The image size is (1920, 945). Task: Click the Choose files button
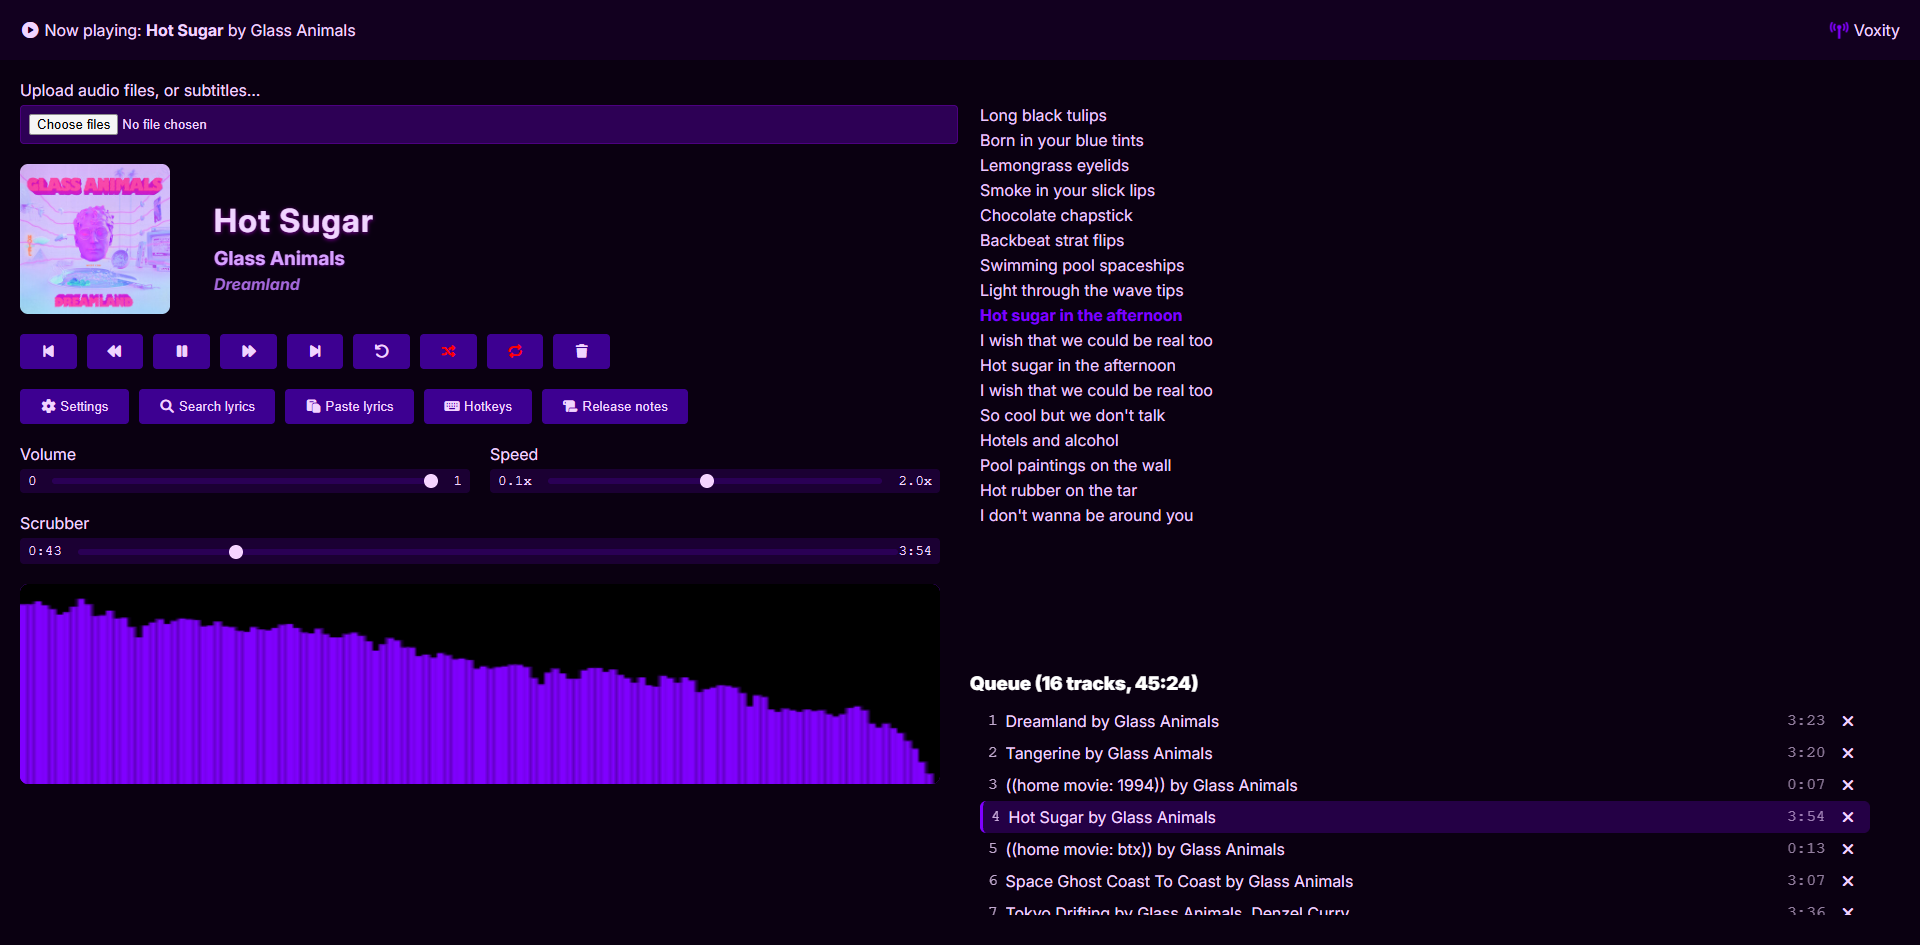click(74, 124)
